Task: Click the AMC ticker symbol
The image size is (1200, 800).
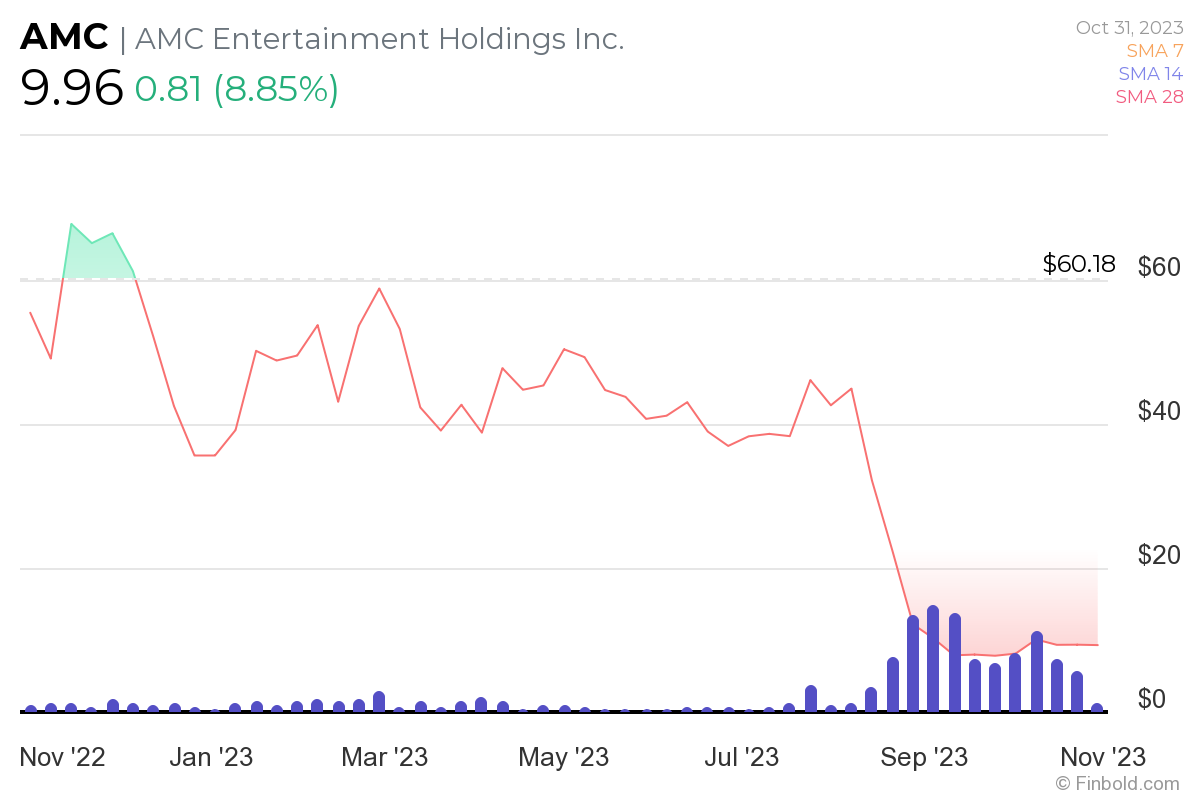Action: 64,38
